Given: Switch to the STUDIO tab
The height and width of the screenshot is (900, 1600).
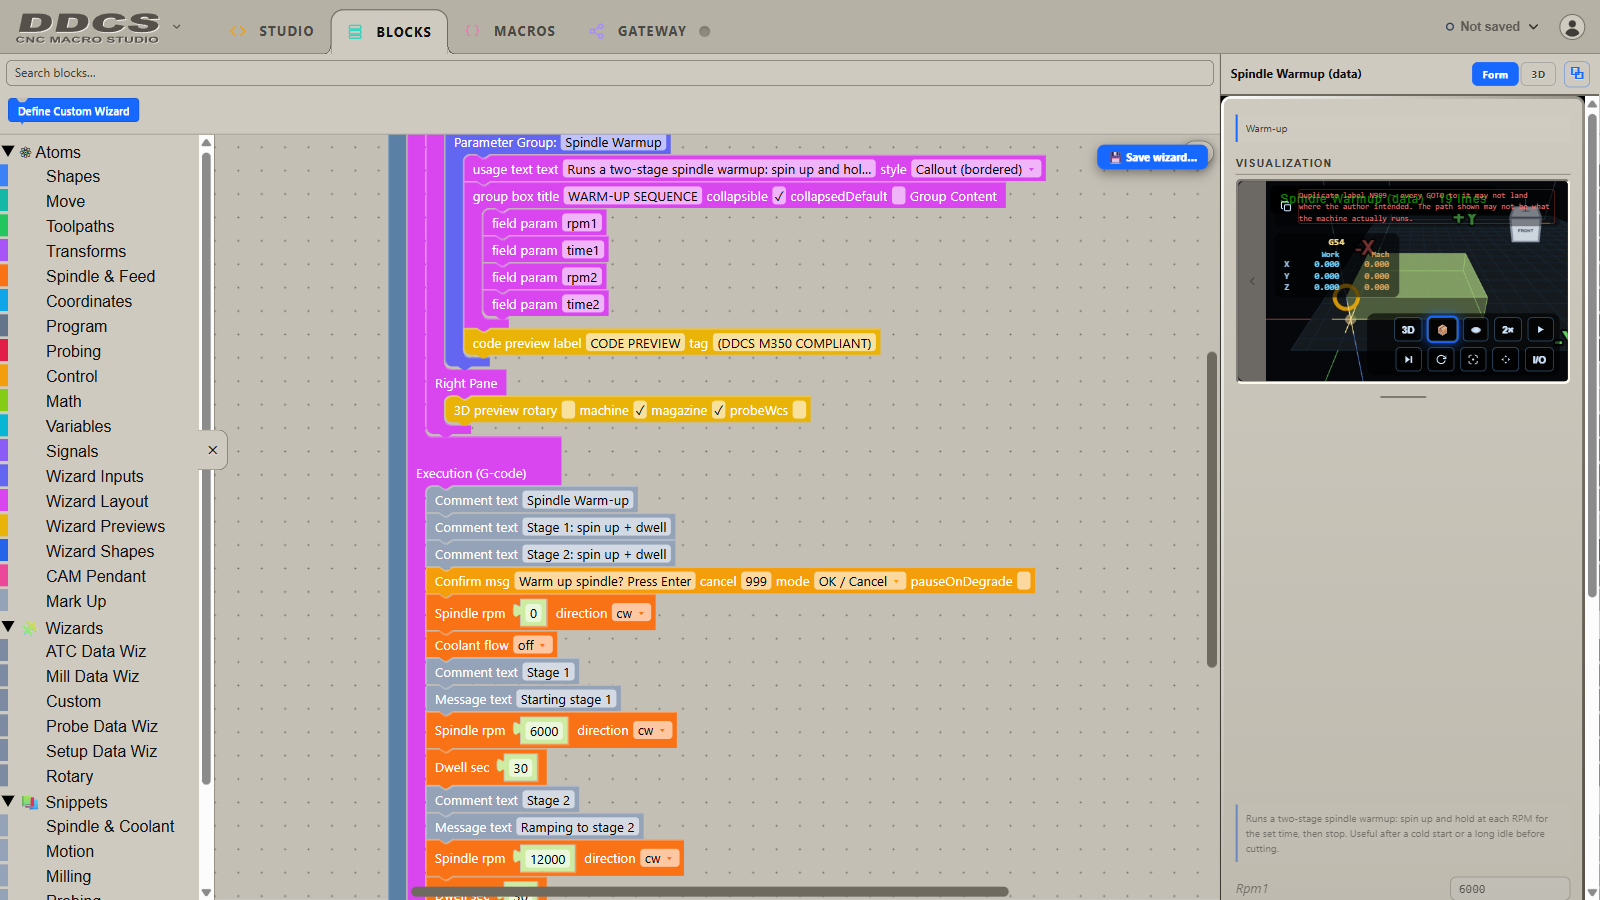Looking at the screenshot, I should (x=272, y=31).
